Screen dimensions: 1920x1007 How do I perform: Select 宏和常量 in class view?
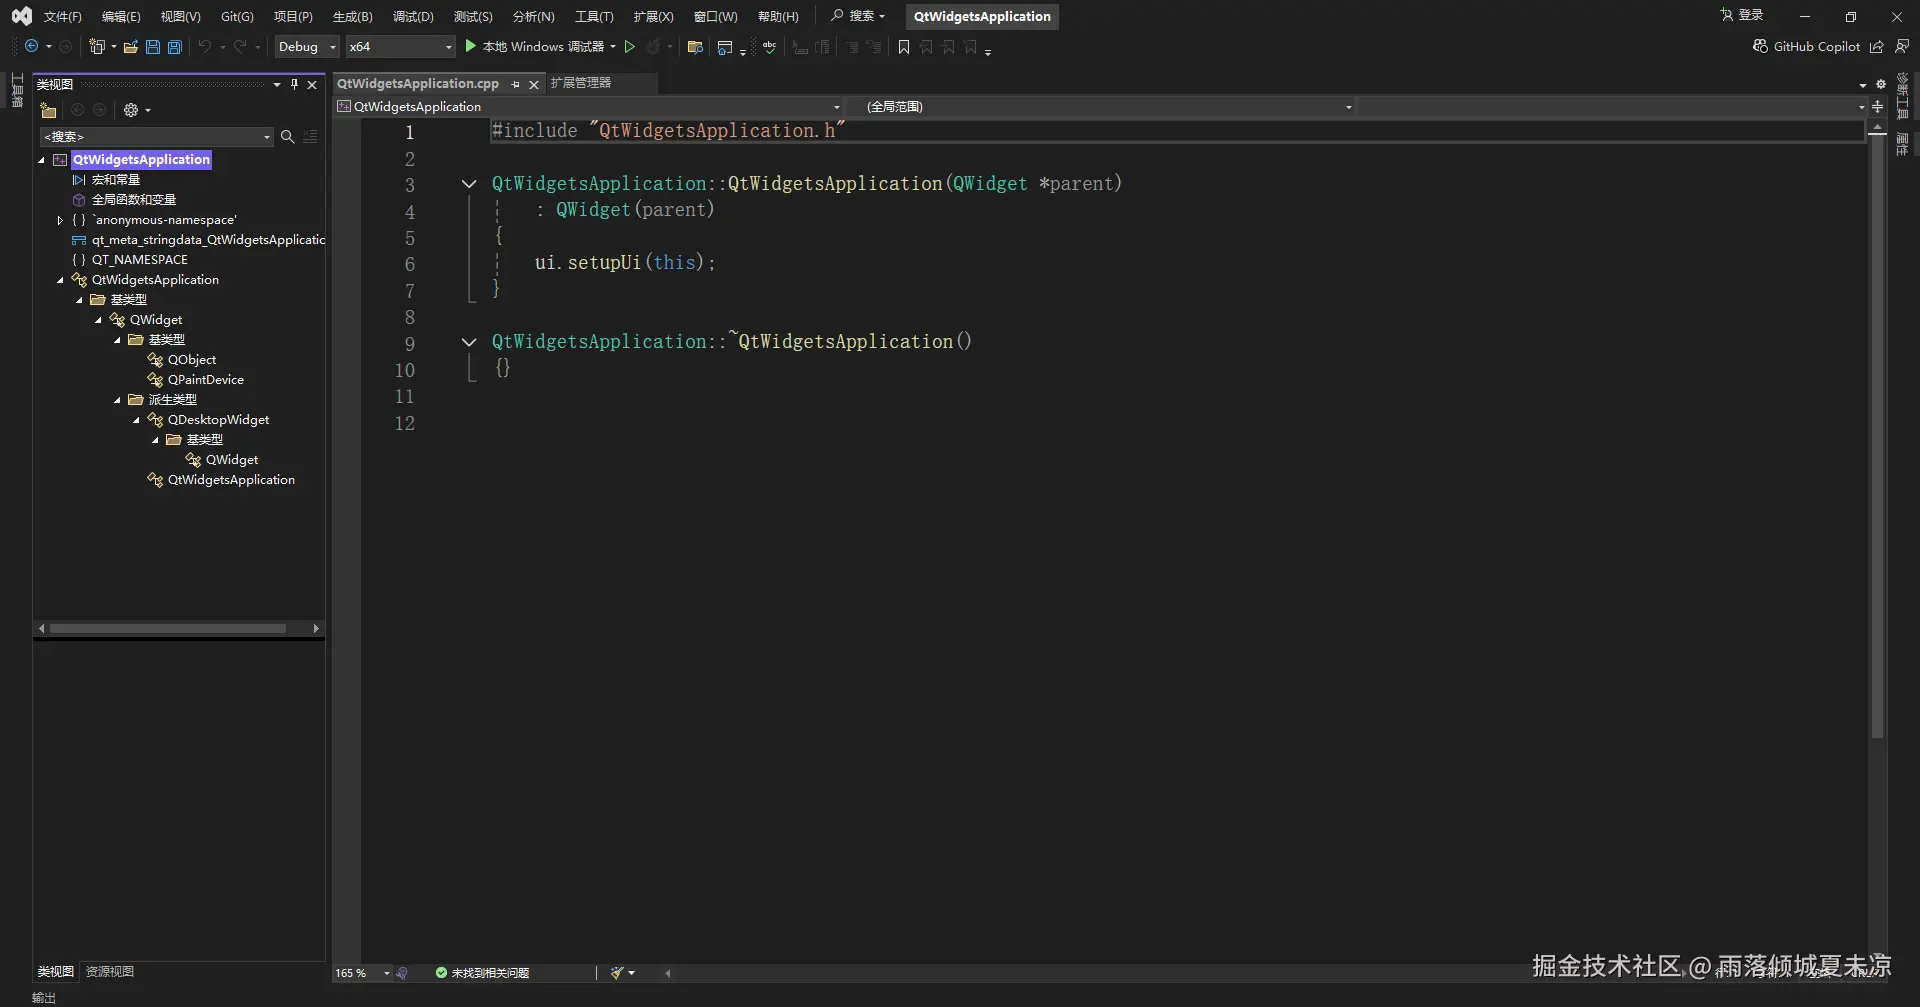[x=115, y=180]
